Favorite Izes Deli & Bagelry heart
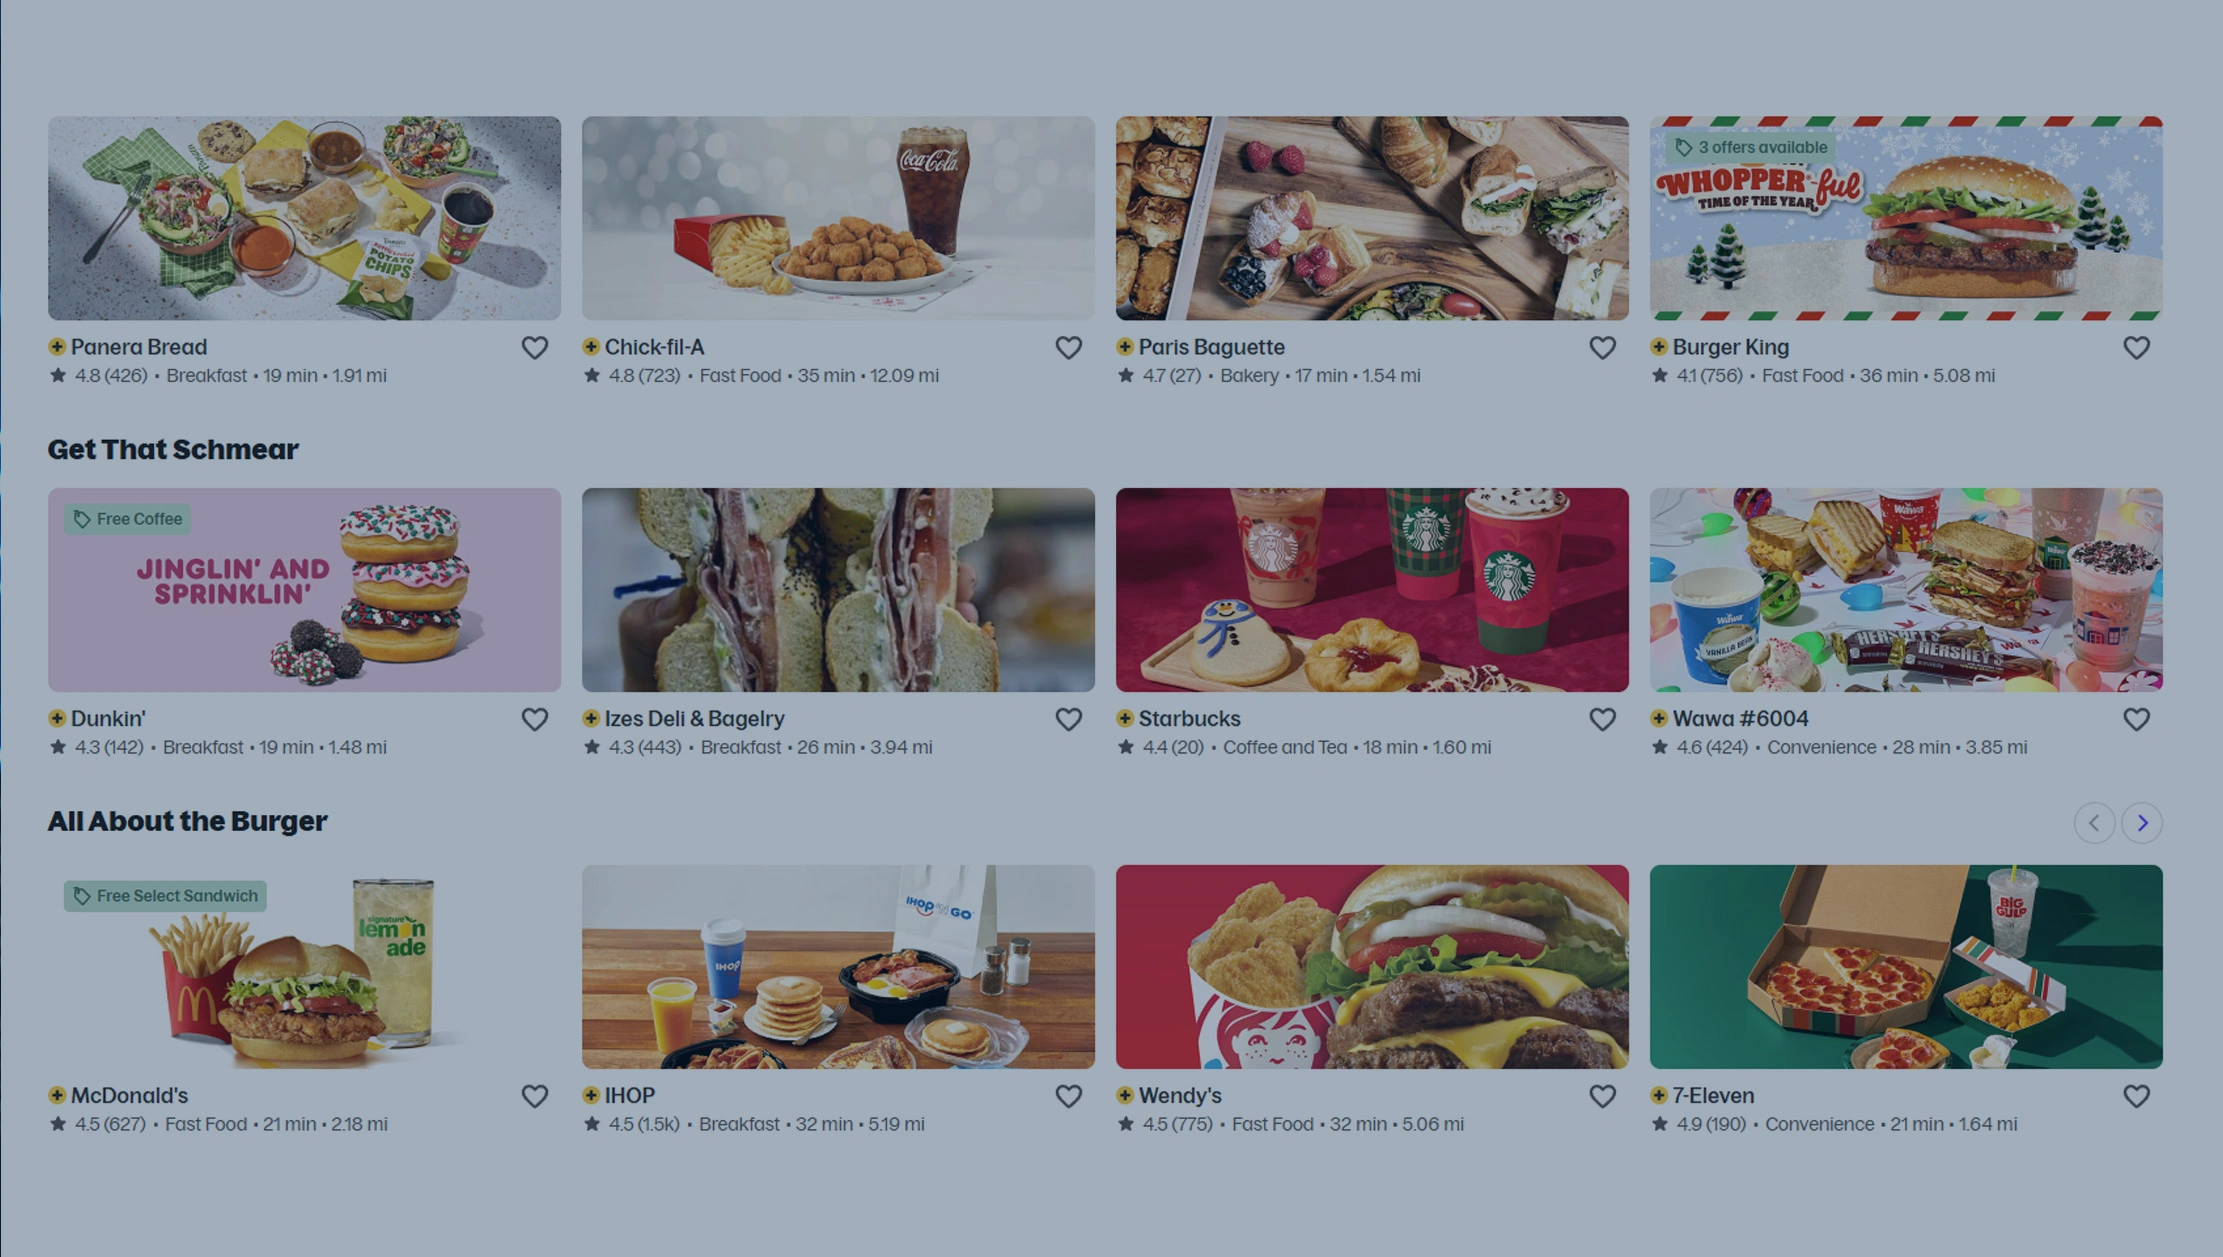Viewport: 2223px width, 1257px height. (1069, 719)
